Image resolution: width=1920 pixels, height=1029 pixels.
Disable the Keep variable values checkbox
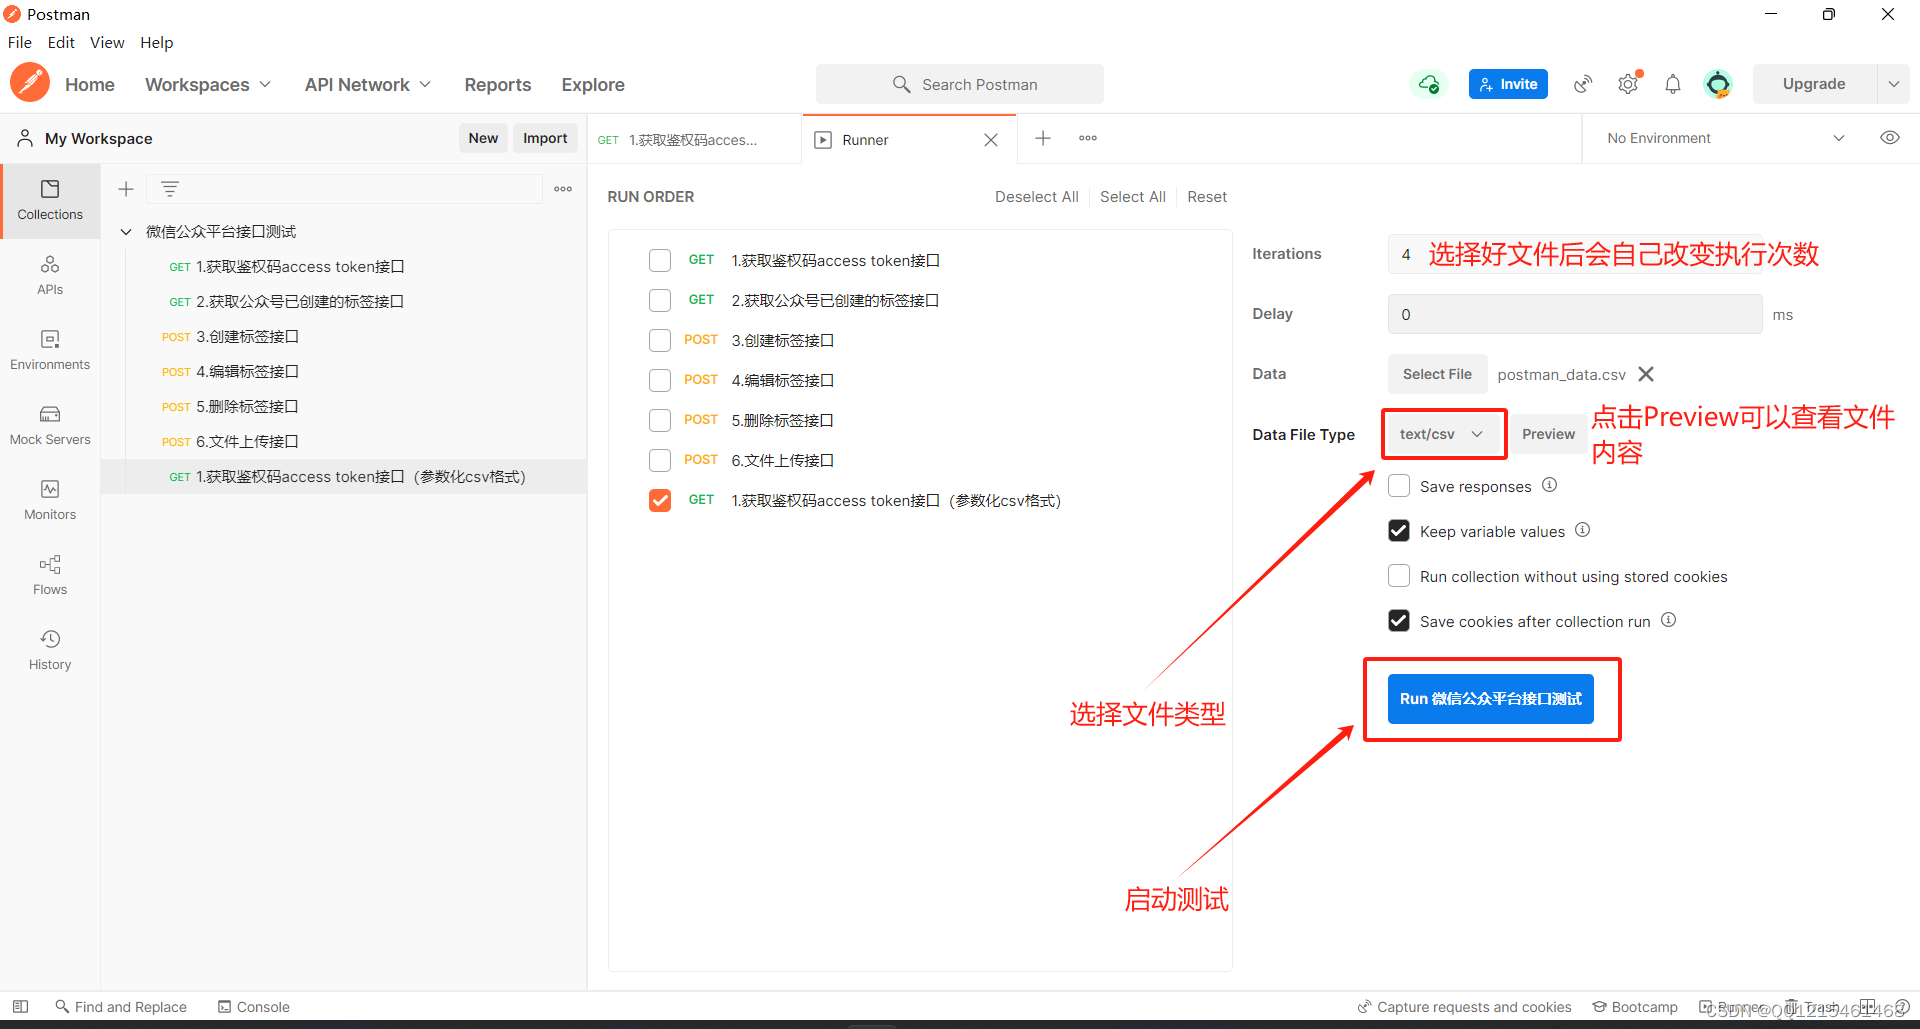pos(1399,531)
